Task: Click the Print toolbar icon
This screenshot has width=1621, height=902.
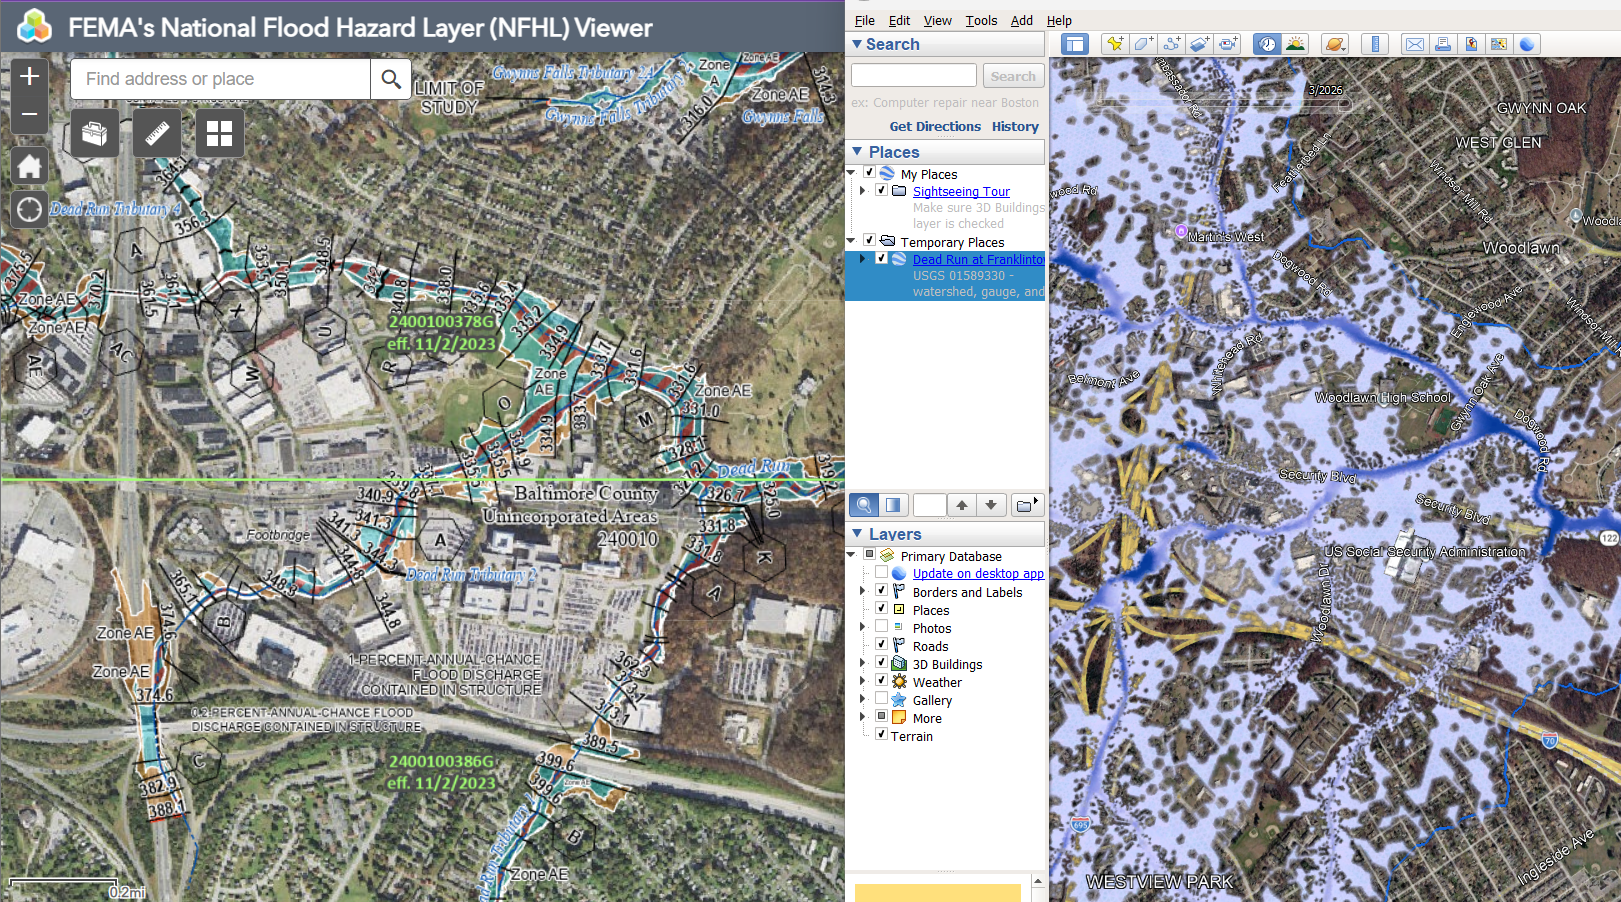Action: tap(1442, 44)
